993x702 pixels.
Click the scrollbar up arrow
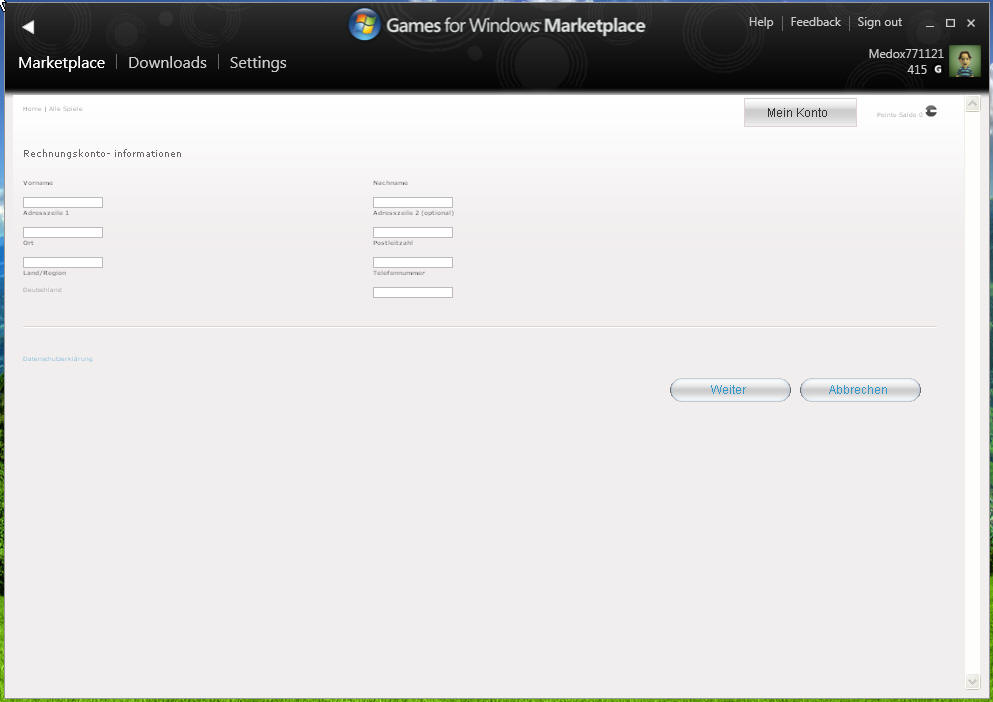click(x=973, y=104)
